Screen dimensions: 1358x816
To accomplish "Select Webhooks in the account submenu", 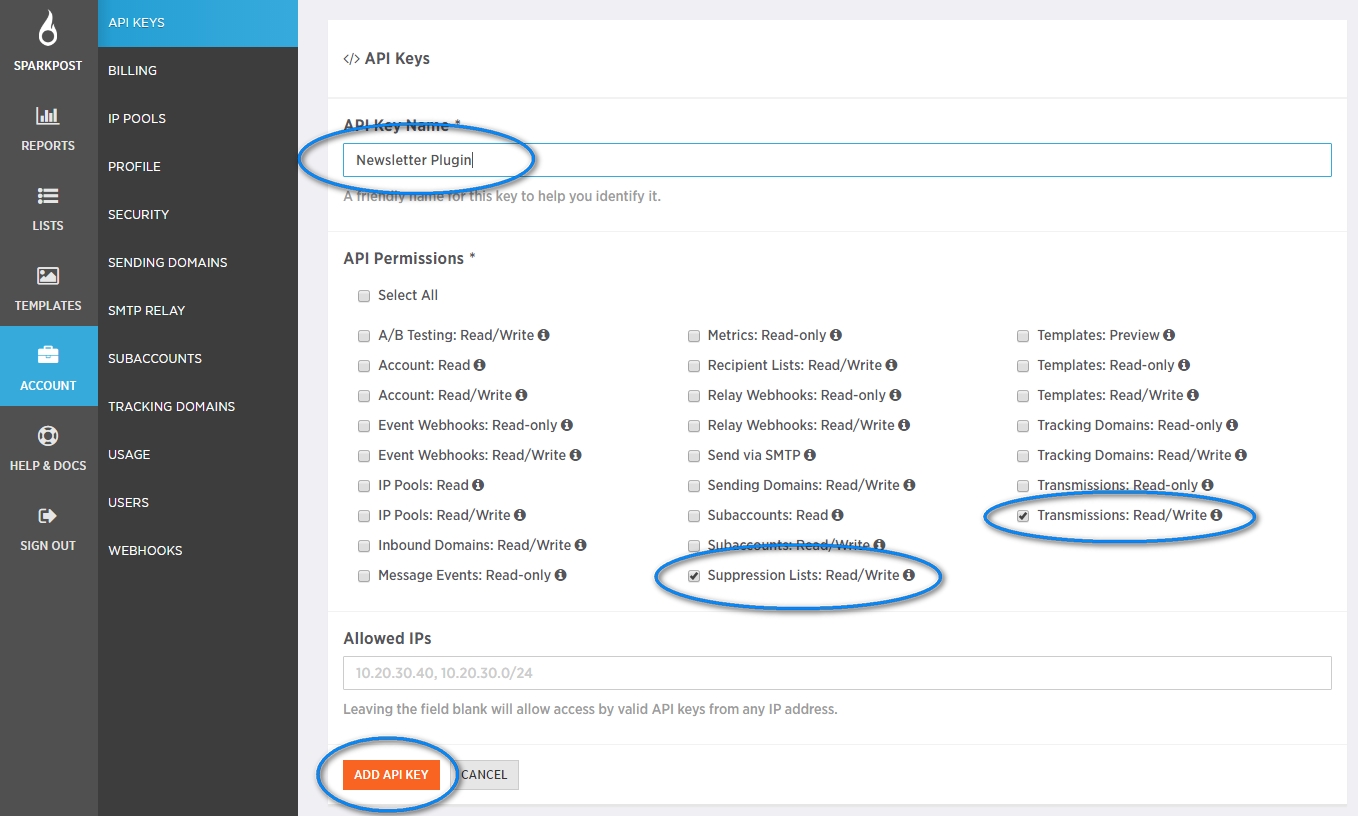I will click(x=145, y=550).
